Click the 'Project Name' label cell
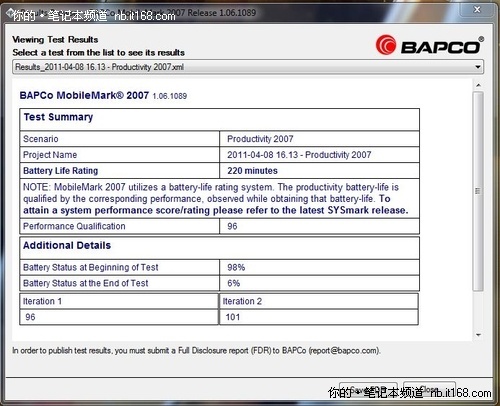Screen dimensions: 500x406 click(119, 155)
